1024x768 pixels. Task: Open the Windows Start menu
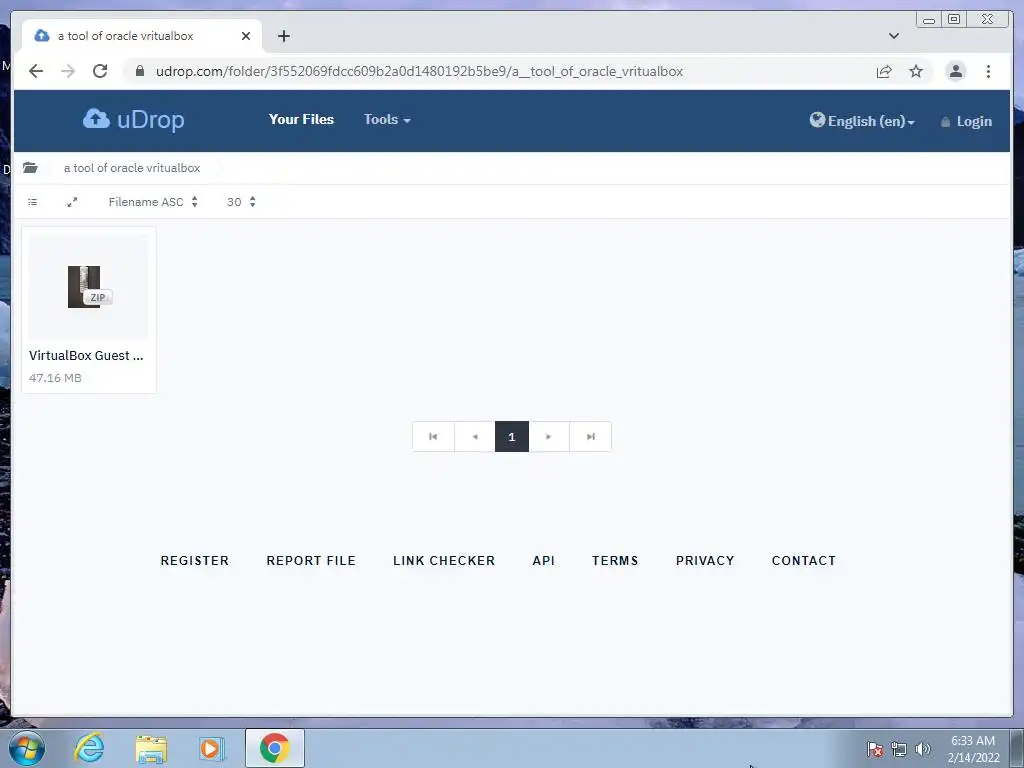pos(27,748)
